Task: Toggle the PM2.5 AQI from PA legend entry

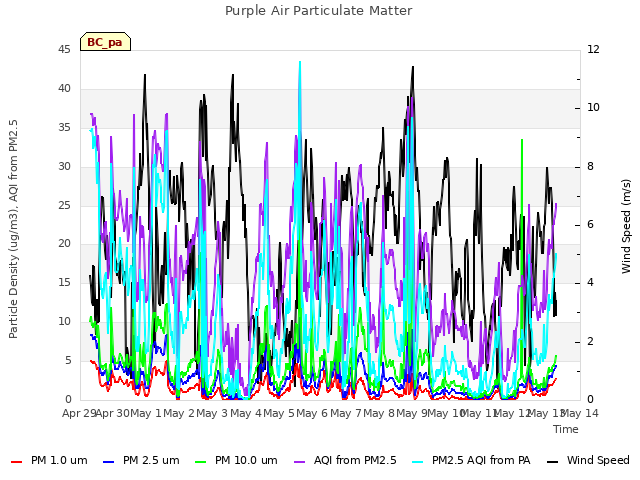Action: (x=471, y=461)
